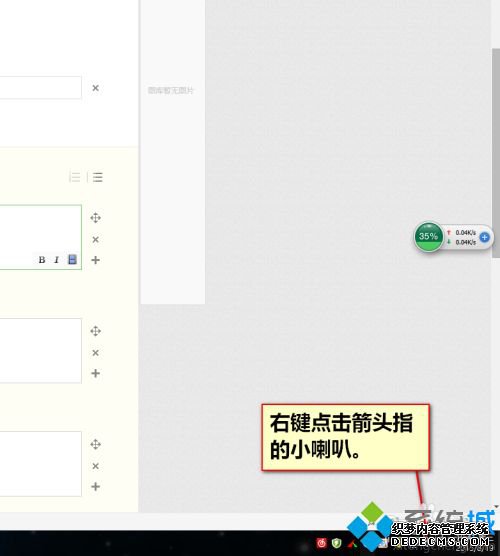Screen dimensions: 500x556
Task: Select the numbered list layout icon
Action: (x=96, y=177)
